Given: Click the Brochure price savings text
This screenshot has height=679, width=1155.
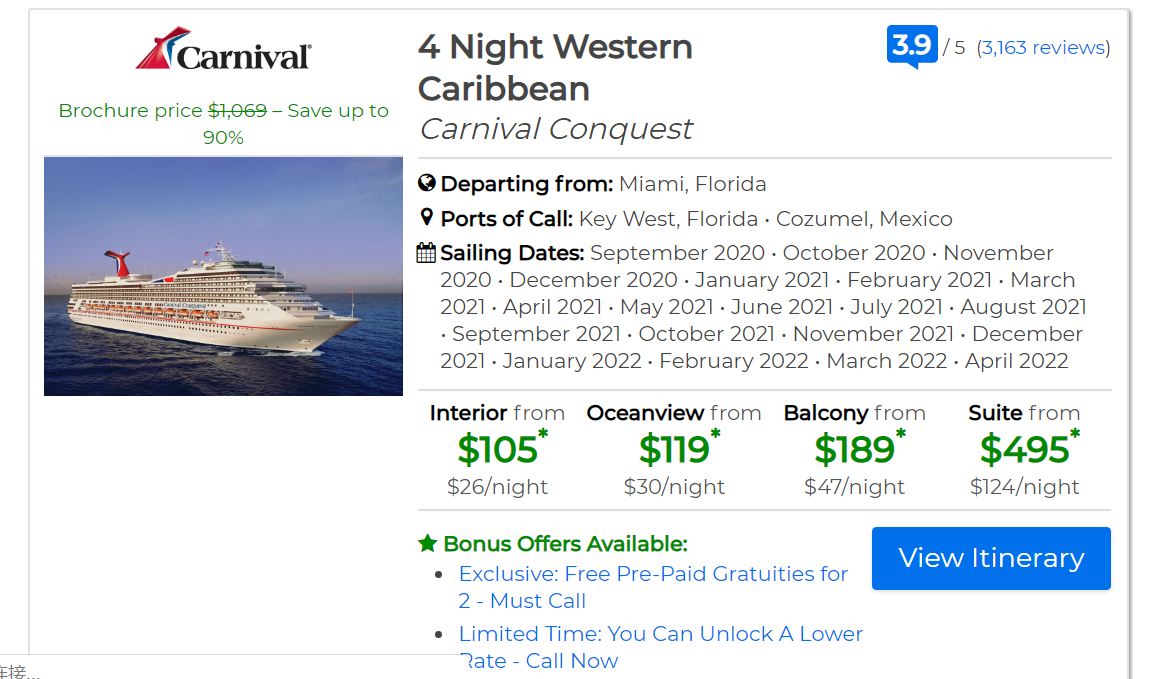Looking at the screenshot, I should coord(223,124).
